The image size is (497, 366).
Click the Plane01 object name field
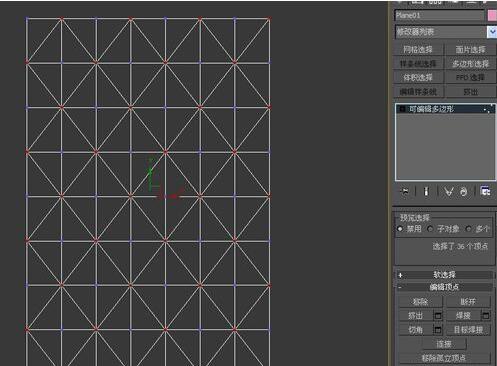(439, 15)
